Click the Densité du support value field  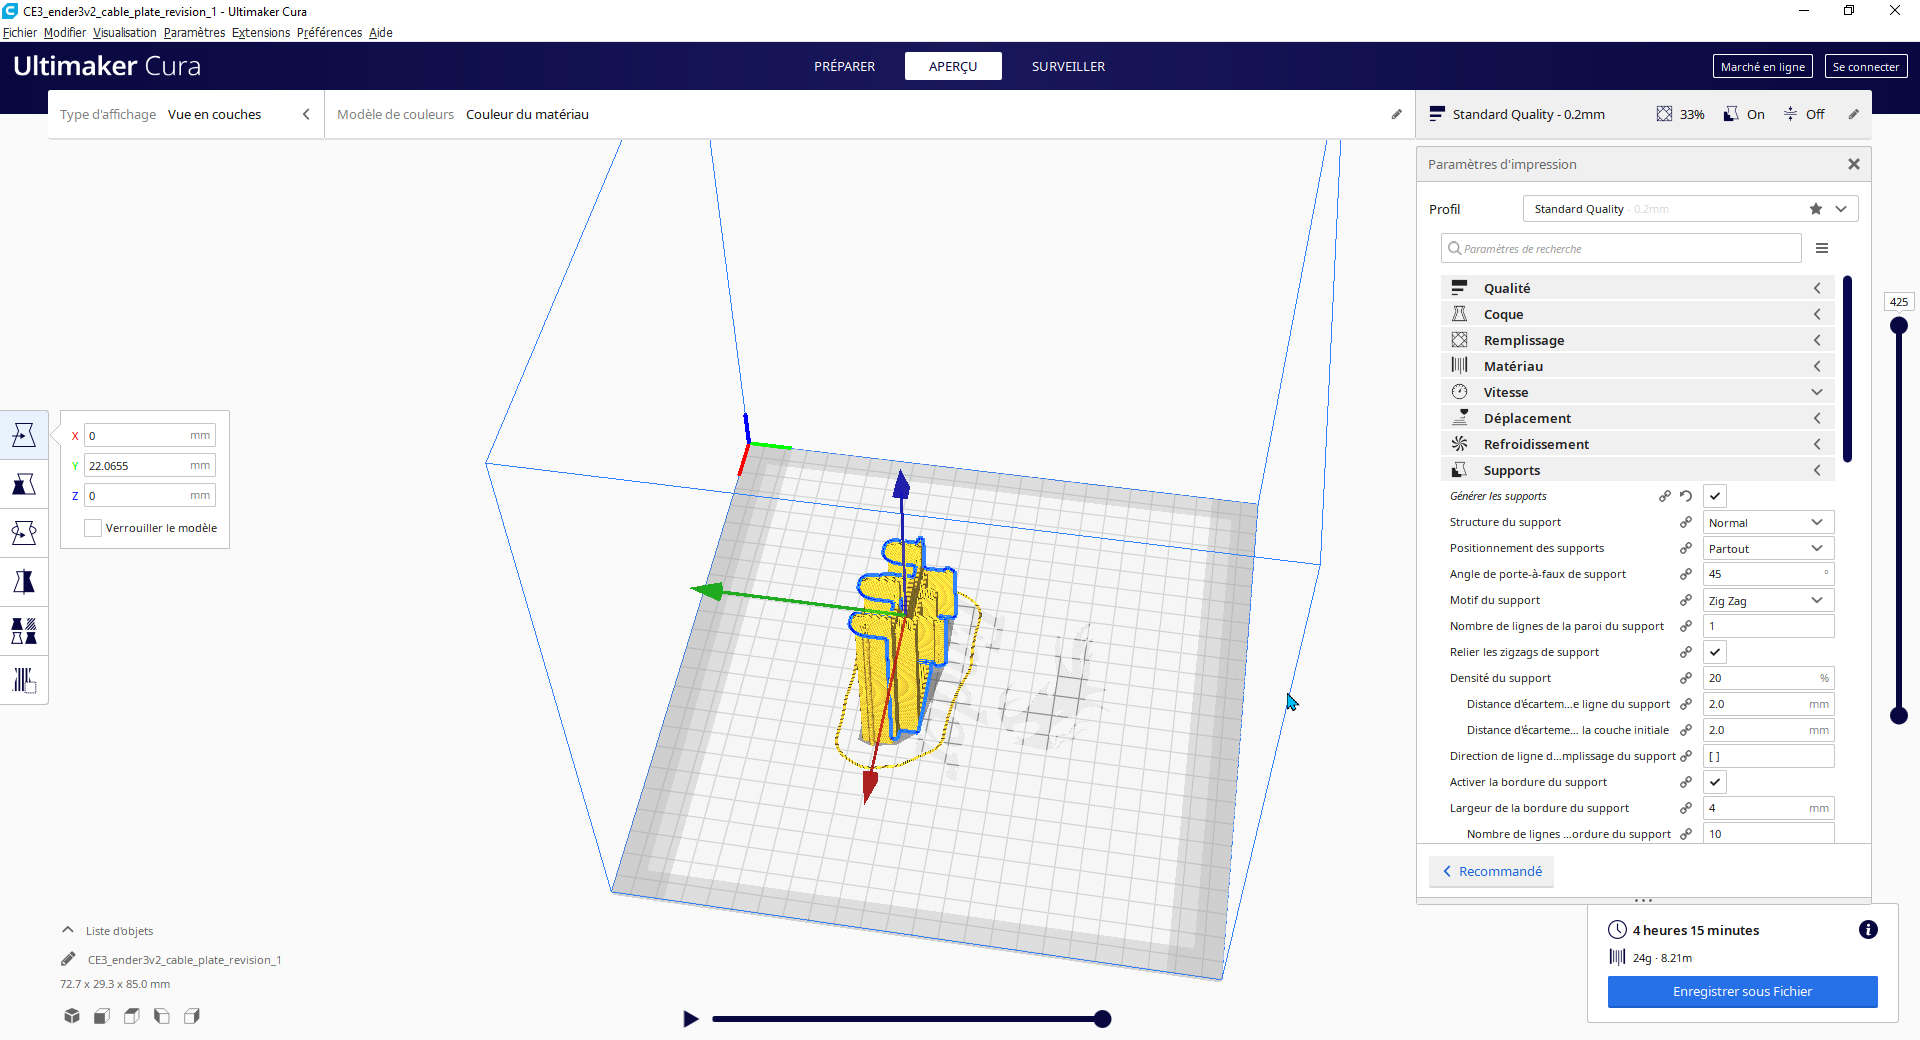(1769, 678)
